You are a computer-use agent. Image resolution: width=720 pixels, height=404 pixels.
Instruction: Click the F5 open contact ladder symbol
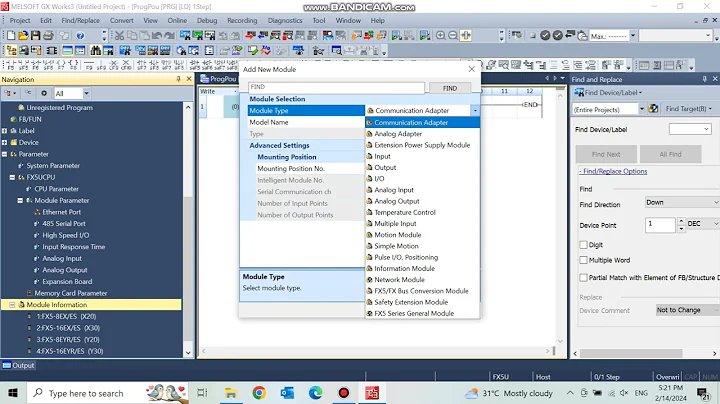click(x=10, y=65)
